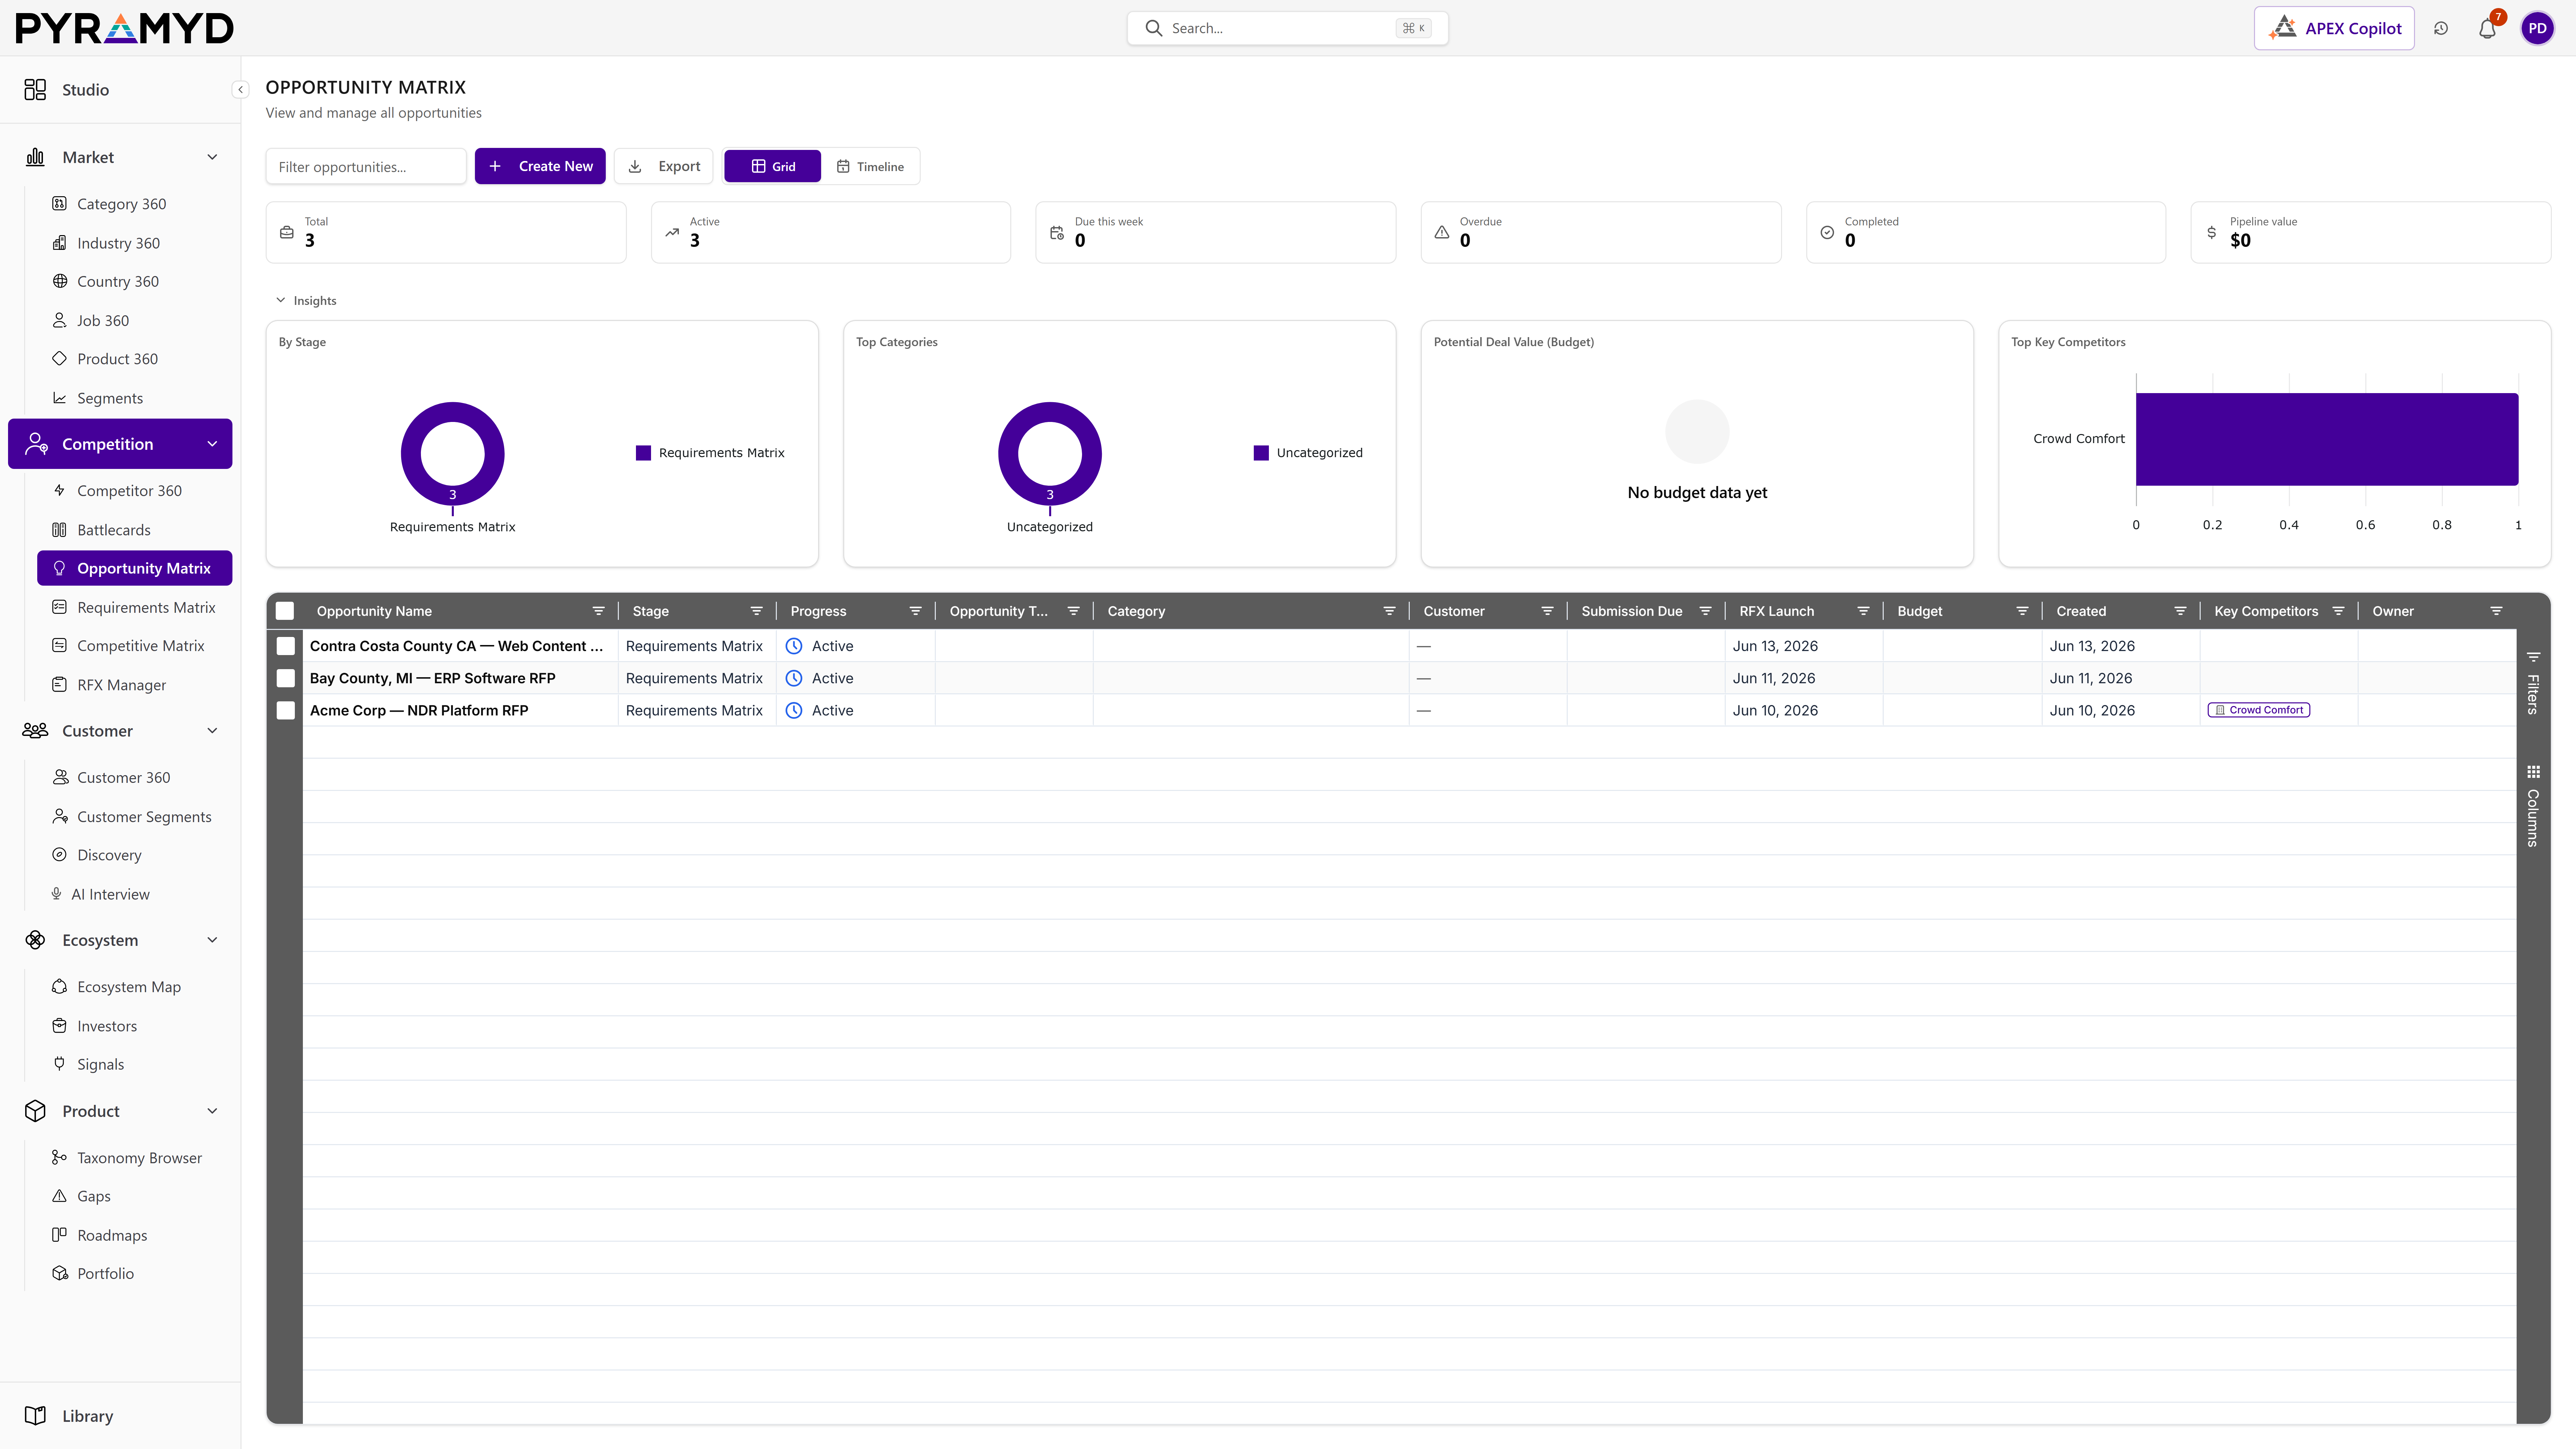2576x1449 pixels.
Task: Click the Gaps warning triangle icon
Action: 59,1196
